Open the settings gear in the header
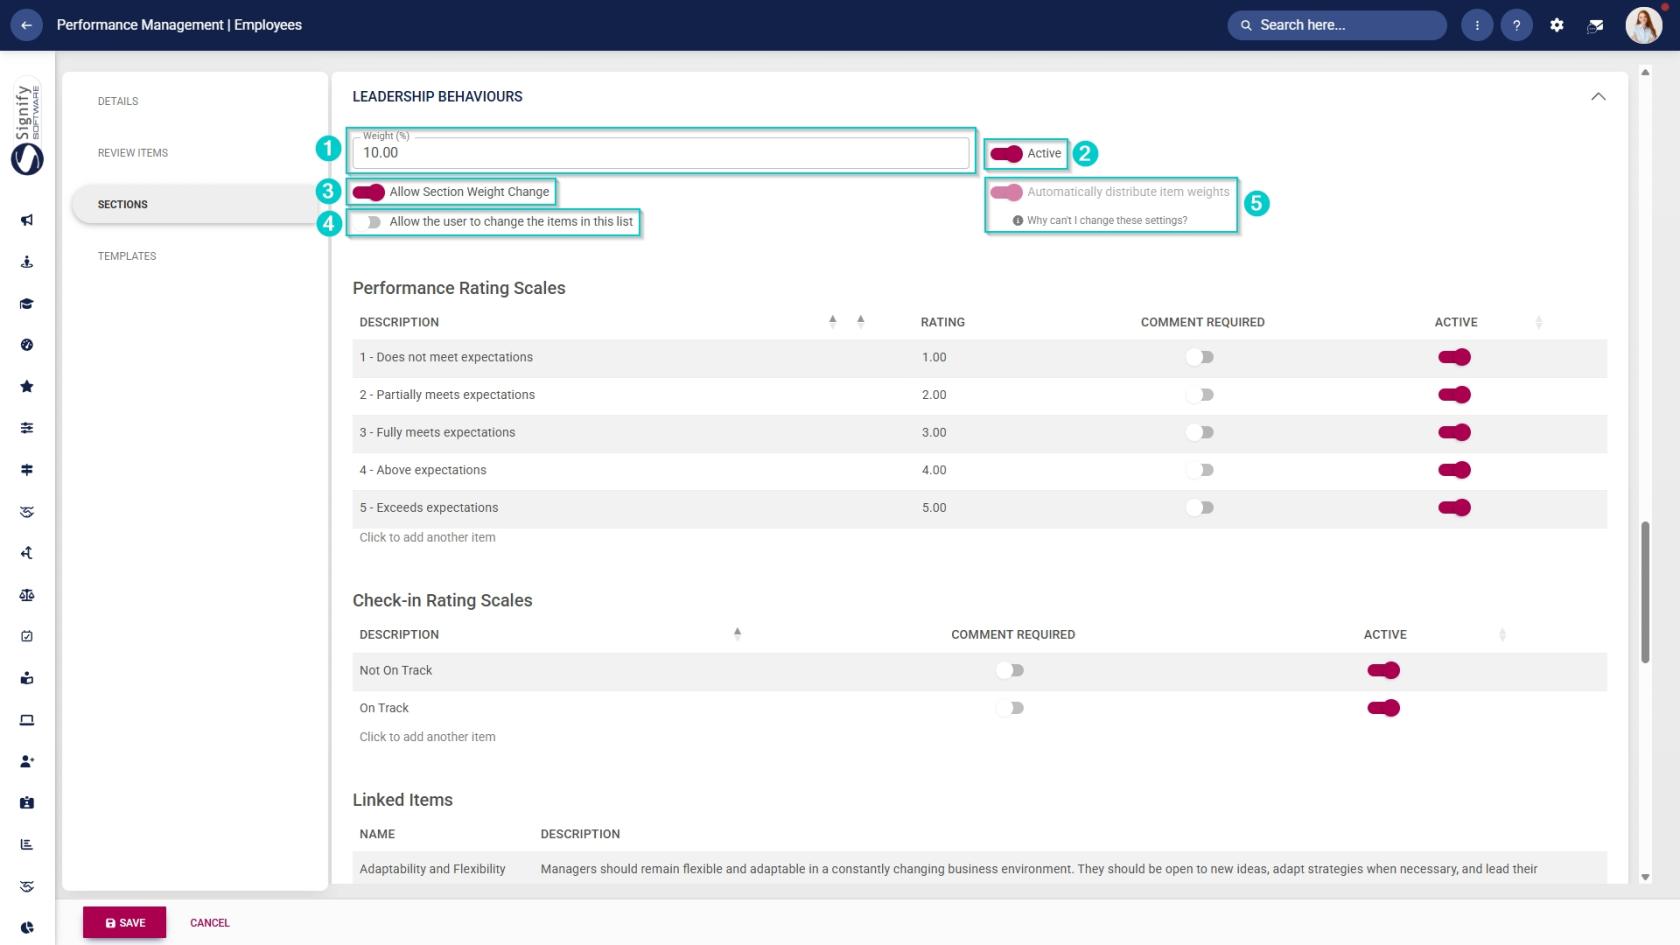The image size is (1680, 945). pyautogui.click(x=1557, y=25)
